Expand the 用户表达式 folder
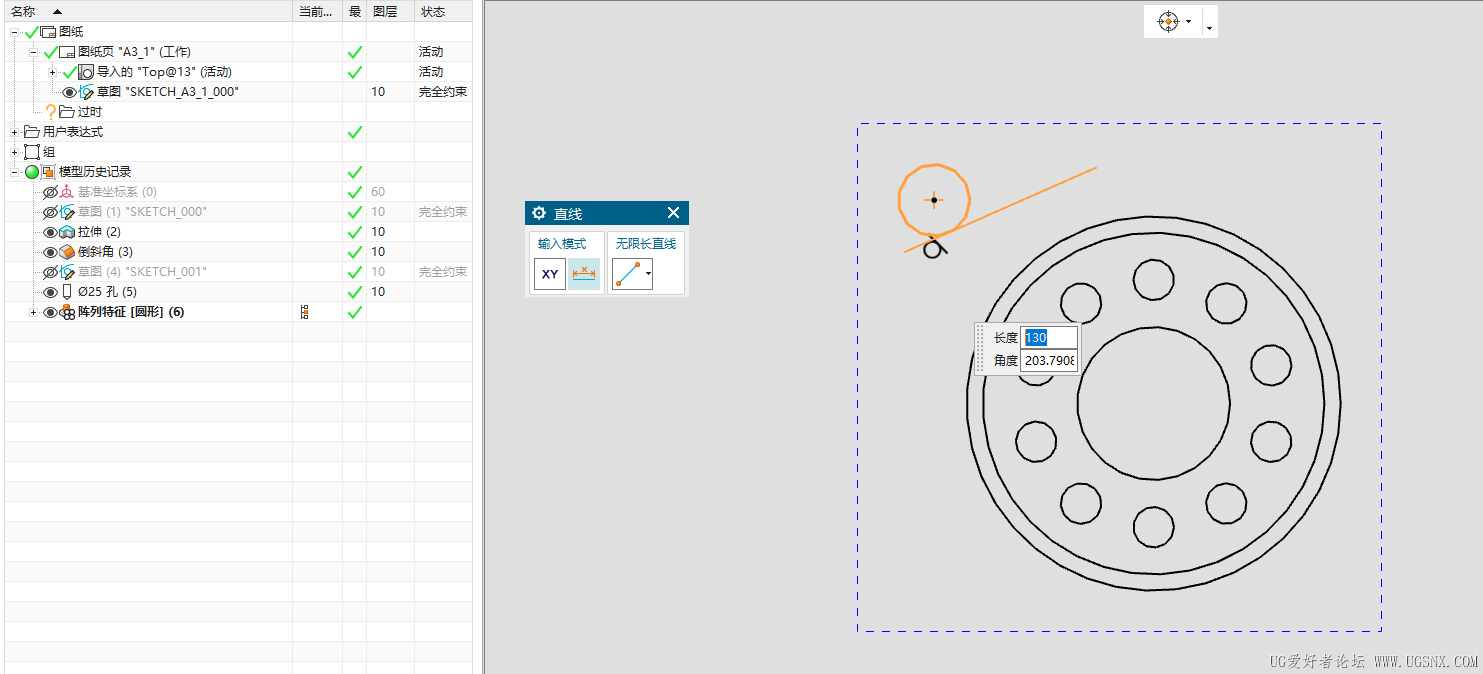The width and height of the screenshot is (1483, 674). tap(14, 132)
